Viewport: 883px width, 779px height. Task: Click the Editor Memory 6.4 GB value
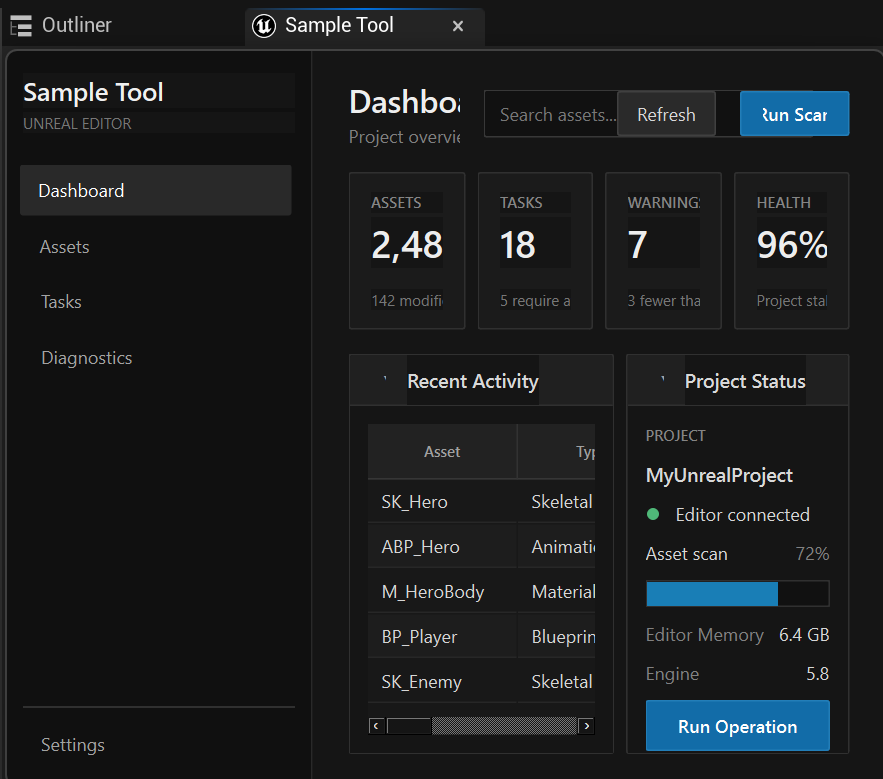[804, 635]
